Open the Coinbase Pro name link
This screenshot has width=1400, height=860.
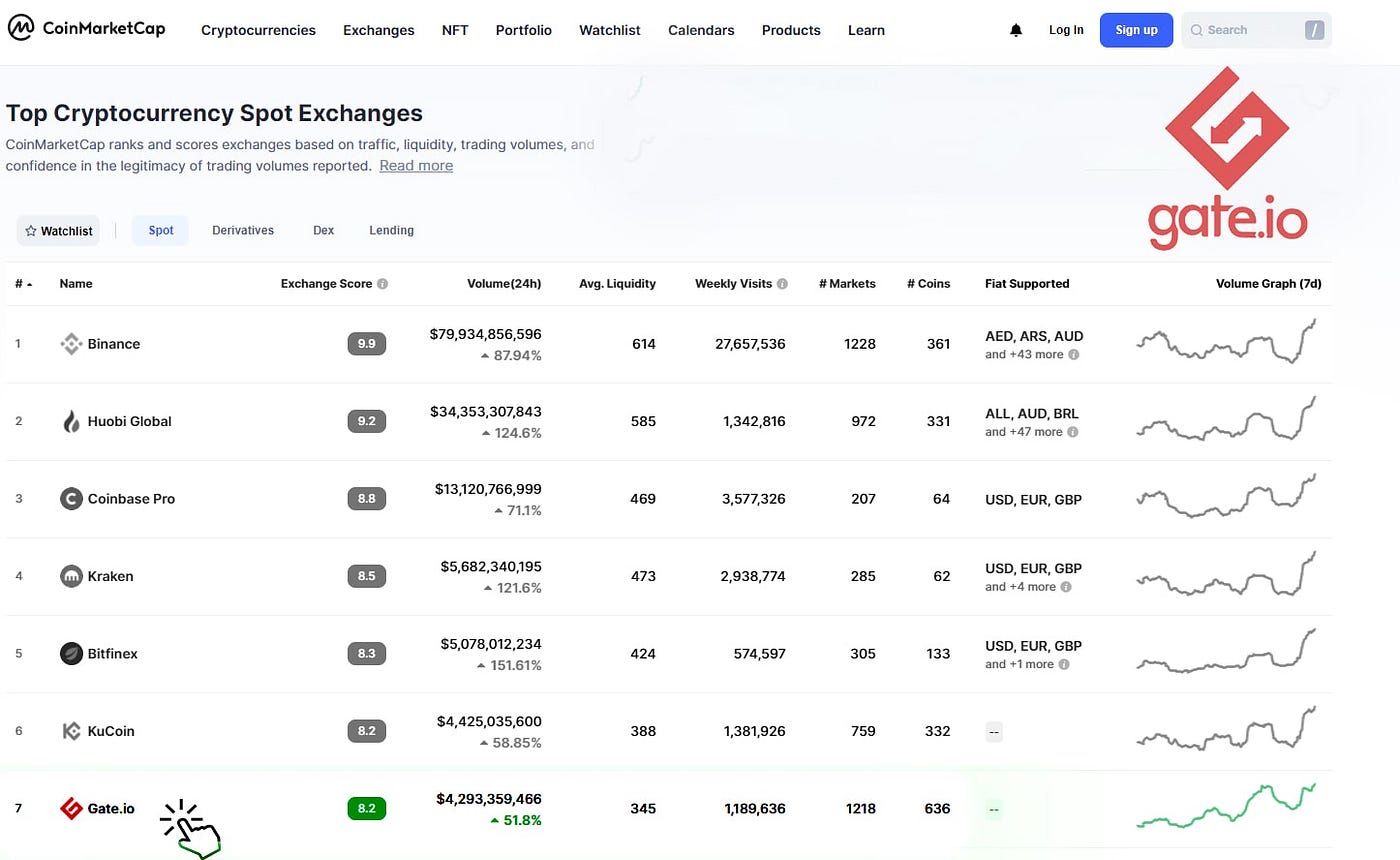tap(131, 498)
